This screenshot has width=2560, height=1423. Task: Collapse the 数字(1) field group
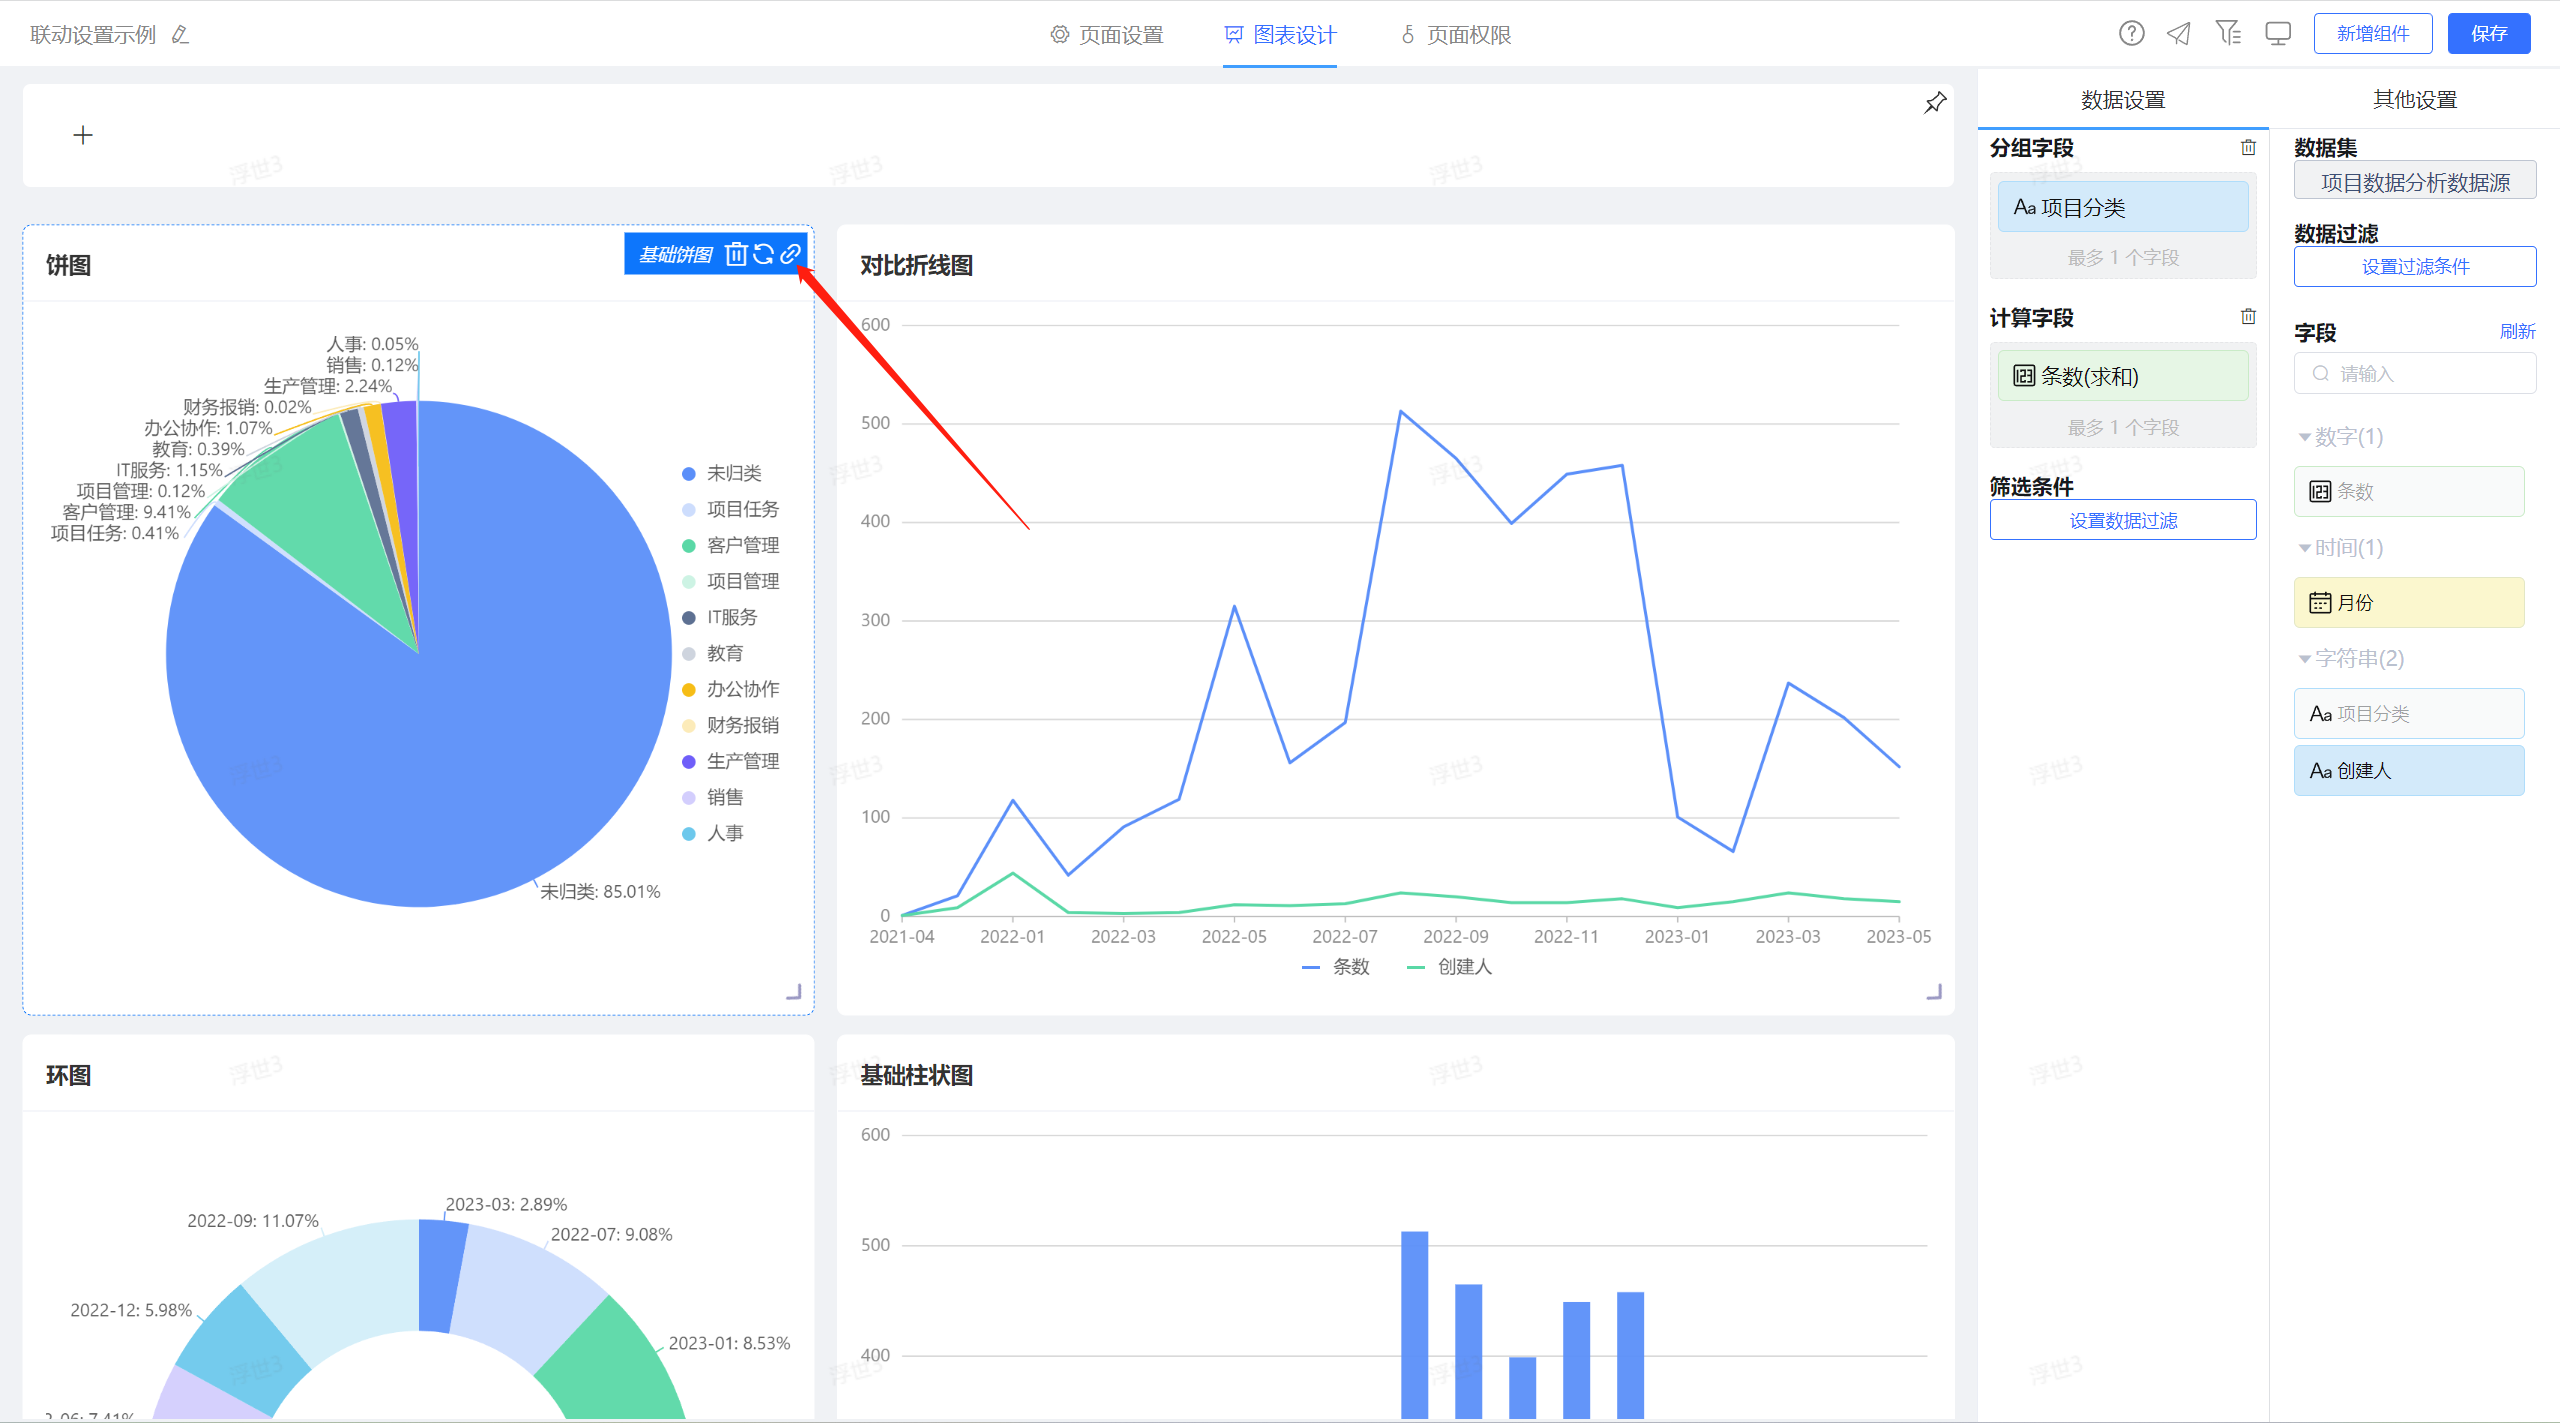2341,437
